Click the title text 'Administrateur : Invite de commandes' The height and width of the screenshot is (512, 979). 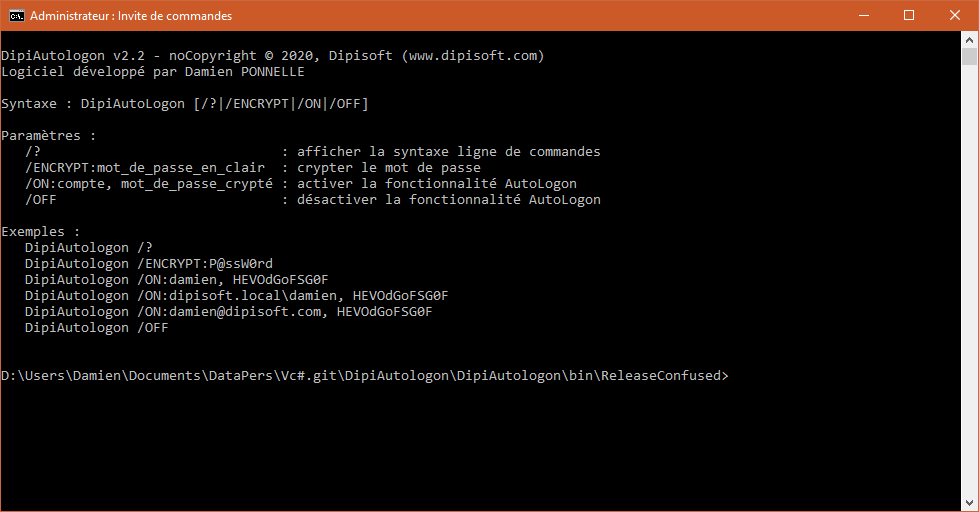[x=131, y=16]
